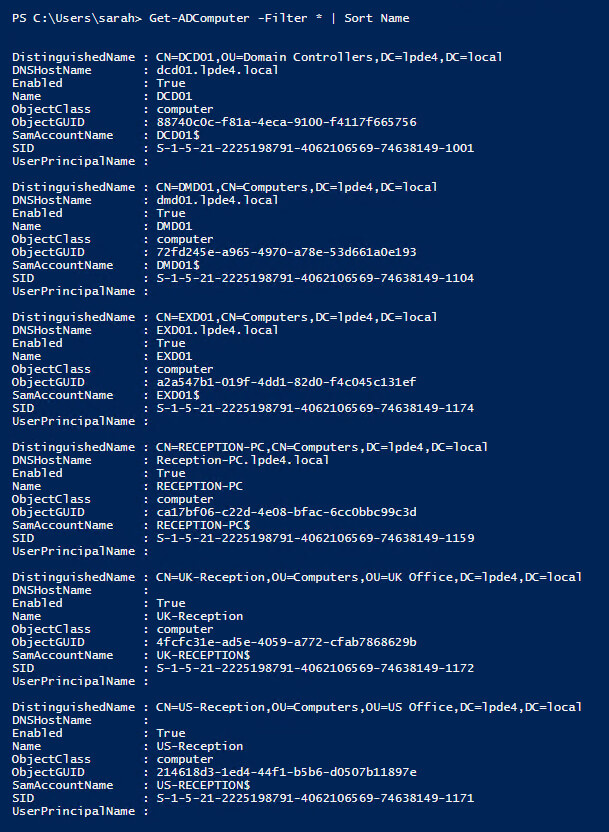Screen dimensions: 609x832
Task: Click the ObjectGUID starting with 88740c0c
Action: [x=286, y=122]
